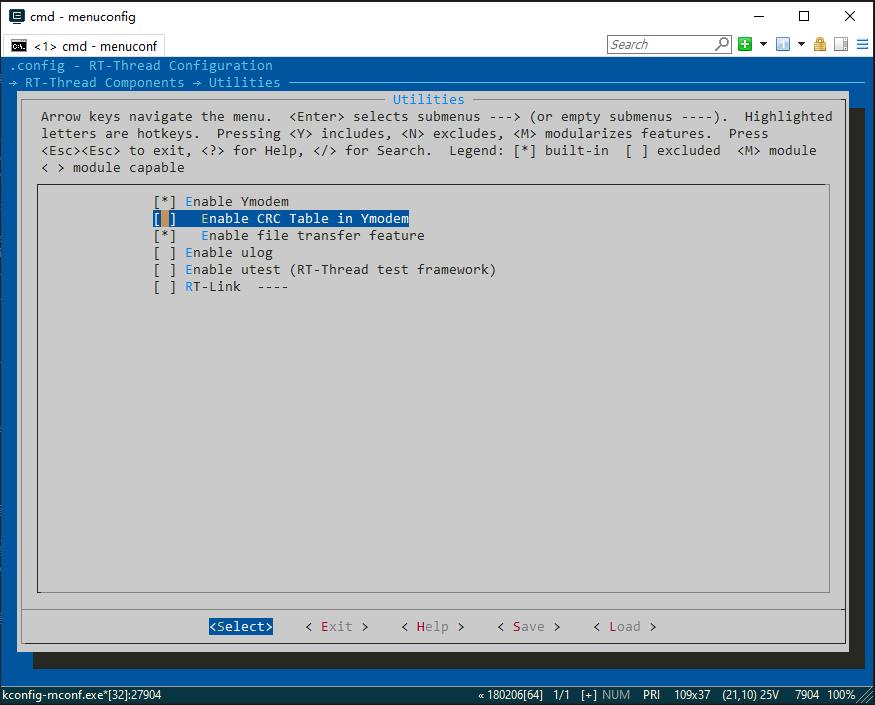Toggle Enable file transfer feature checkbox
Viewport: 875px width, 705px height.
click(165, 236)
